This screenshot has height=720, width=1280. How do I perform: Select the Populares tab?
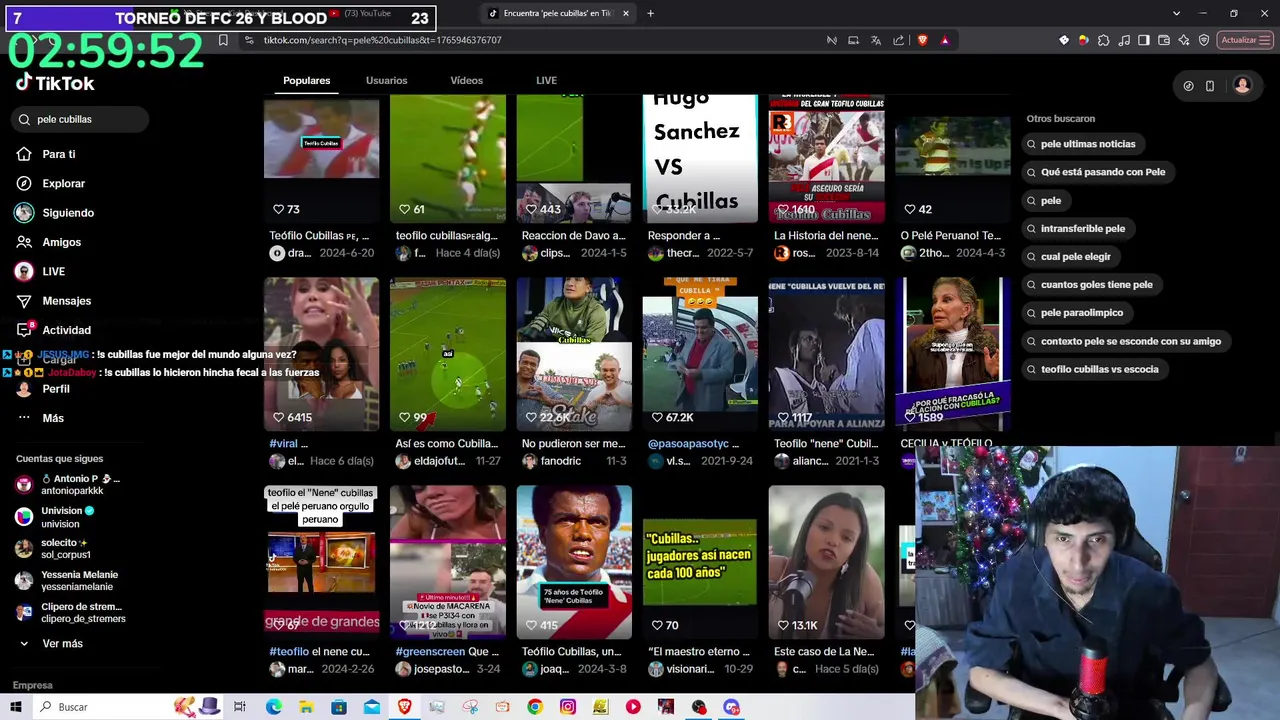click(x=306, y=80)
